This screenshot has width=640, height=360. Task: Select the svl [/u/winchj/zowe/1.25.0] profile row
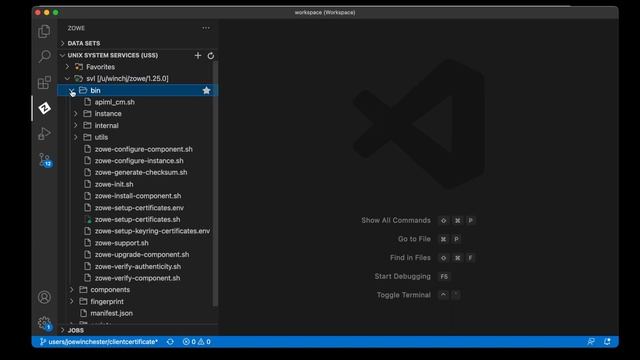[137, 78]
